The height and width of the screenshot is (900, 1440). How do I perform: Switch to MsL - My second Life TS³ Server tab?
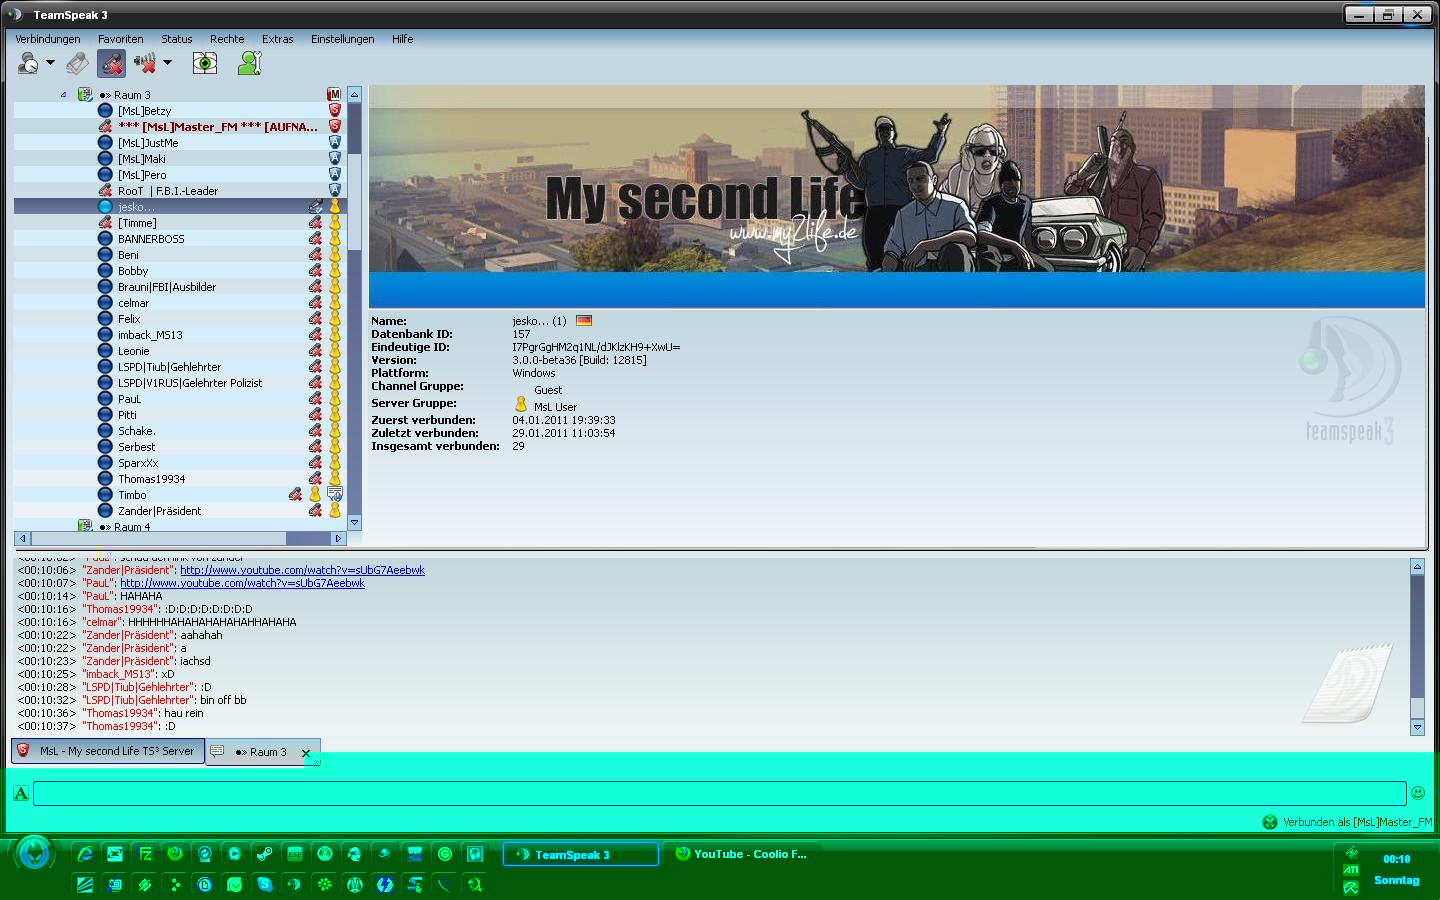click(x=108, y=751)
